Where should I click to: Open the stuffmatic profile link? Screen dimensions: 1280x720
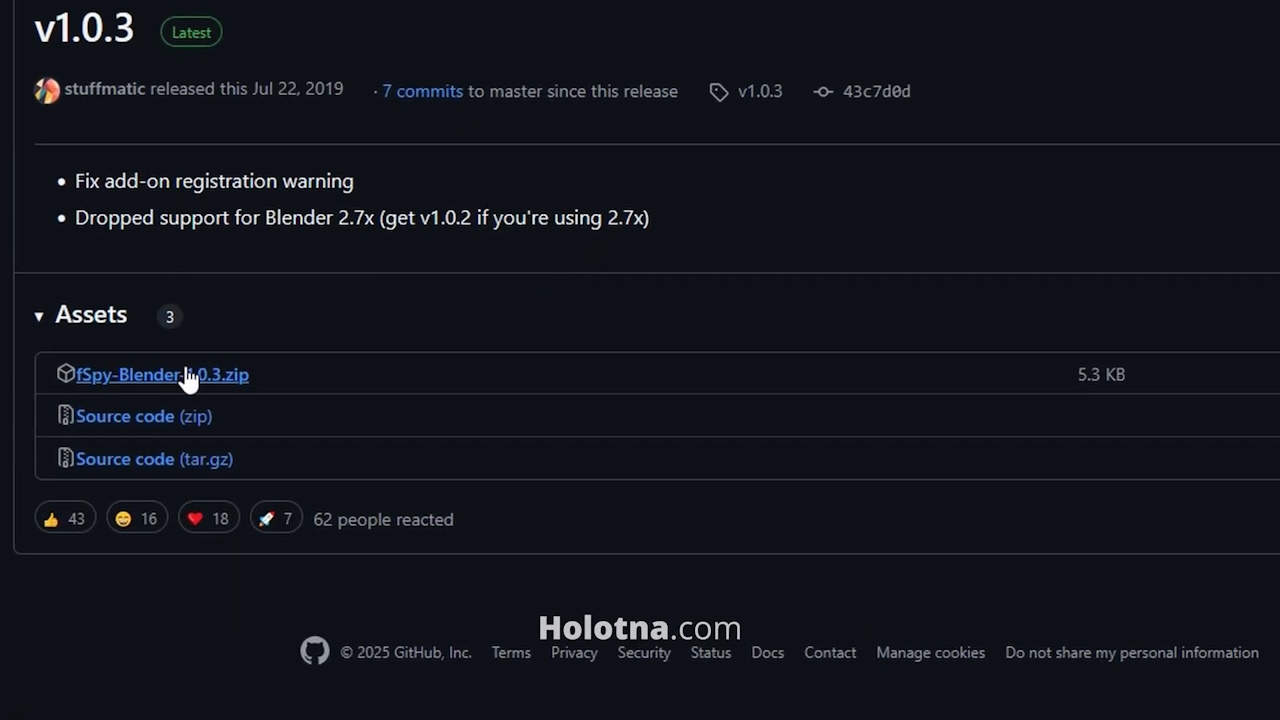[x=105, y=89]
